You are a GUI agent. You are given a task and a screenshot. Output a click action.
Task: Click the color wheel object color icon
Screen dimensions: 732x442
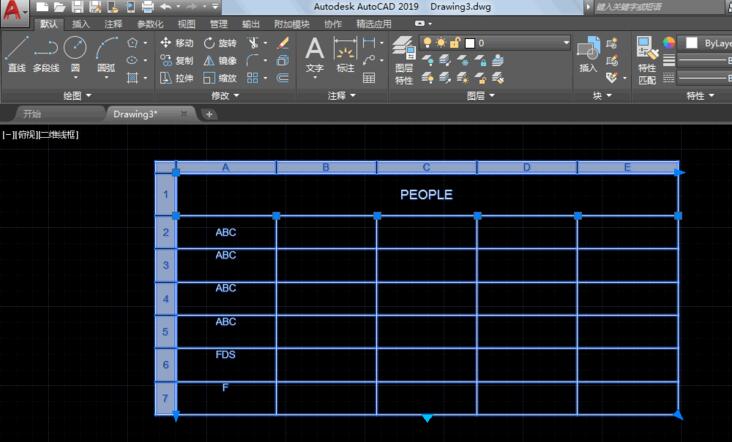[669, 43]
